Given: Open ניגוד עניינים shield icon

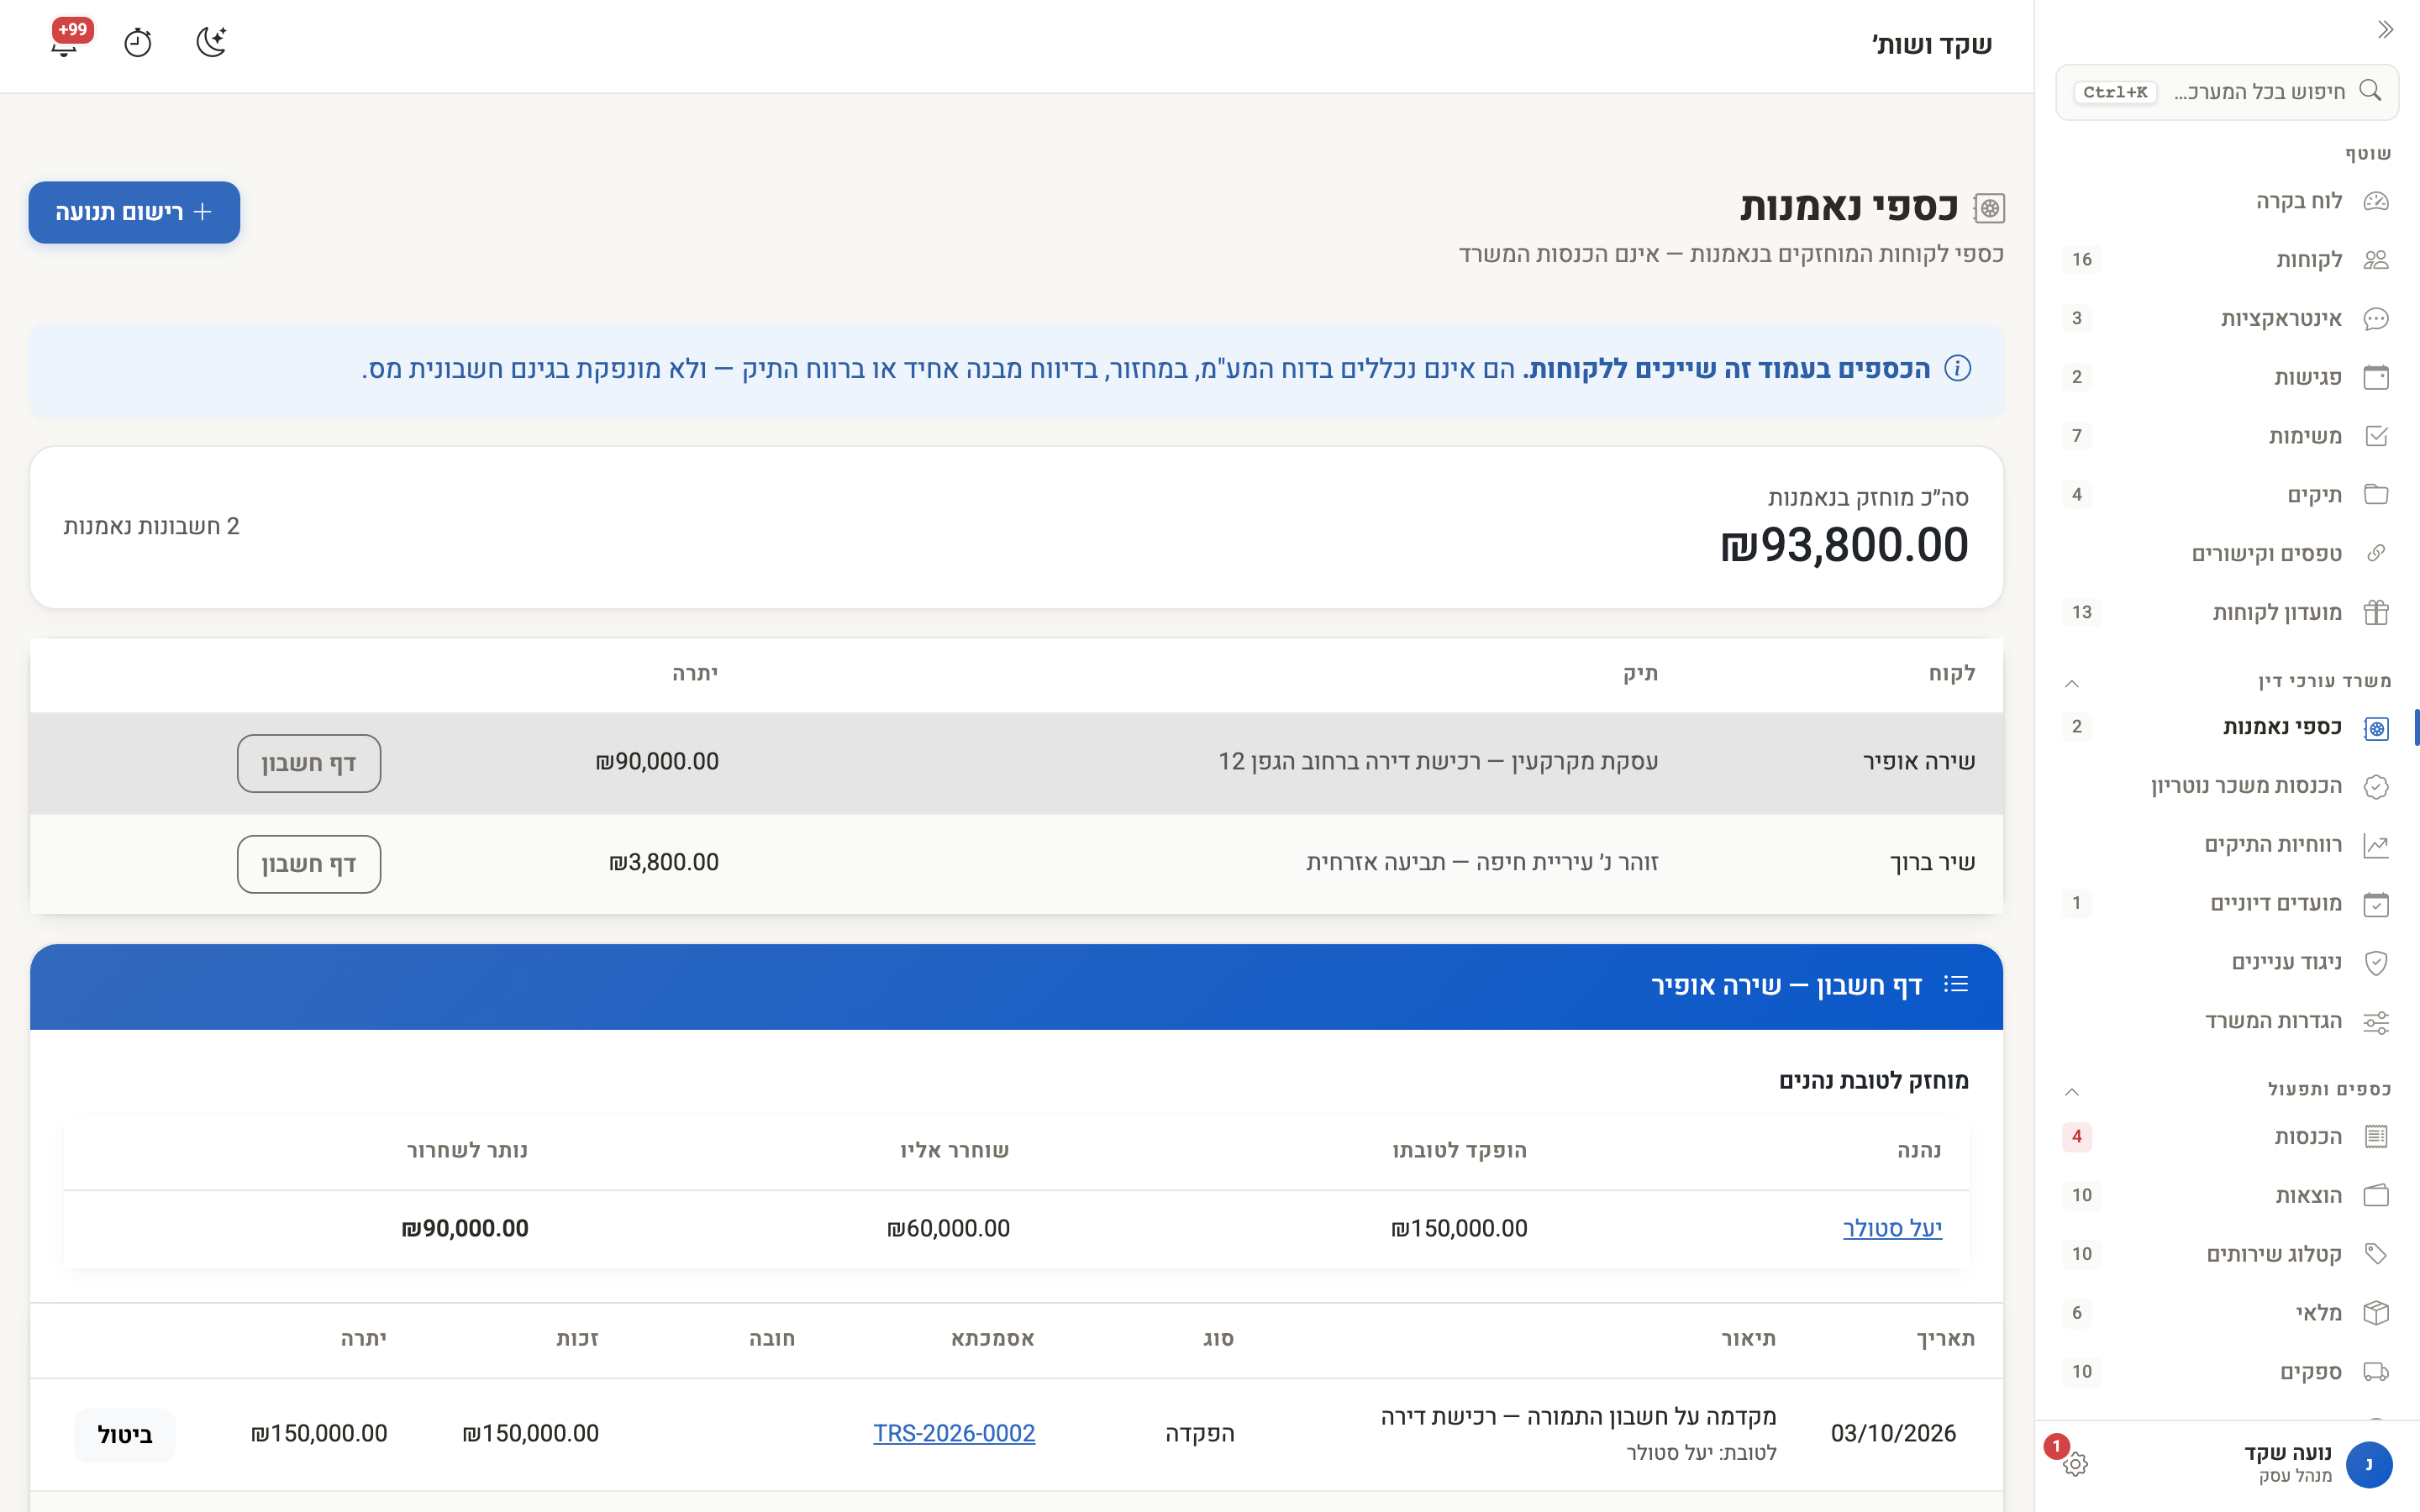Looking at the screenshot, I should [x=2376, y=963].
